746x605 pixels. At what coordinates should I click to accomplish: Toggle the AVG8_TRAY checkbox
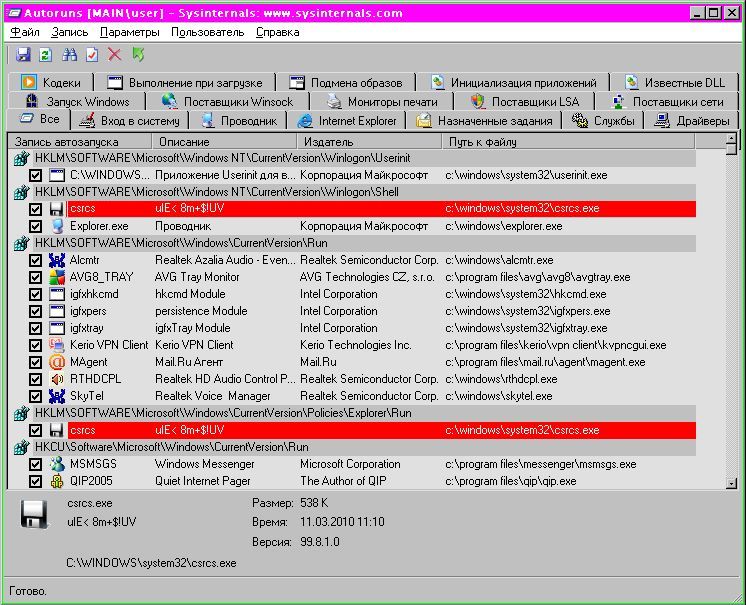click(x=35, y=277)
